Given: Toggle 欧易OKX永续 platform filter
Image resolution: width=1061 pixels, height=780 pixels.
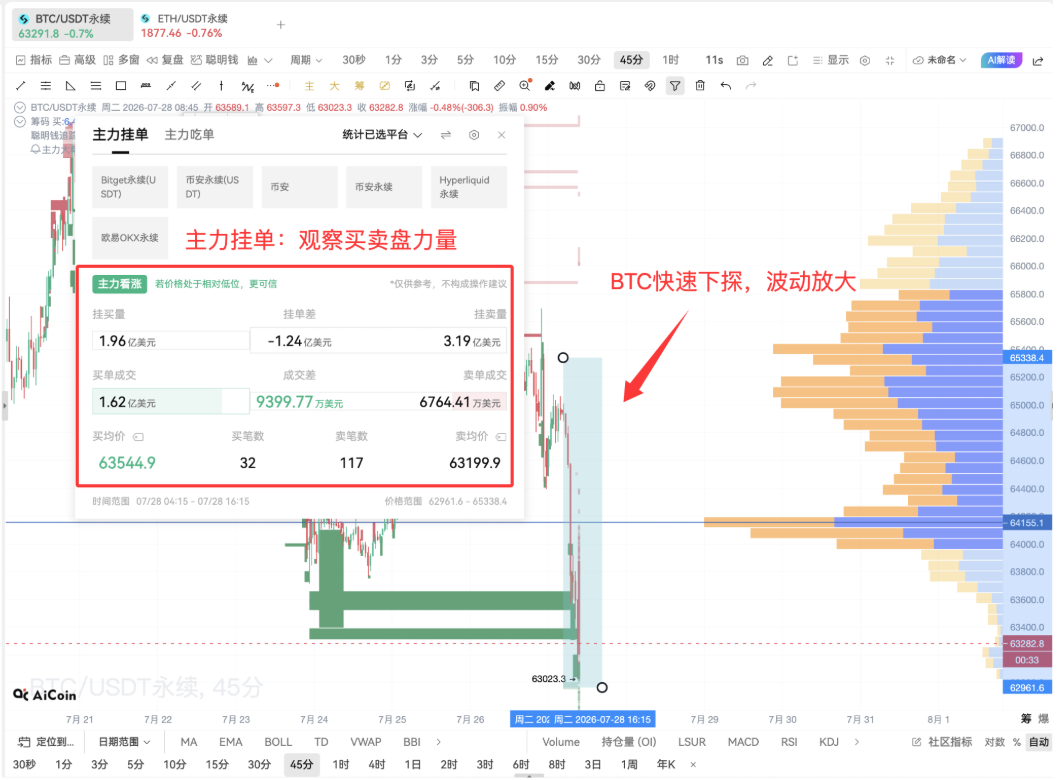Looking at the screenshot, I should click(130, 237).
